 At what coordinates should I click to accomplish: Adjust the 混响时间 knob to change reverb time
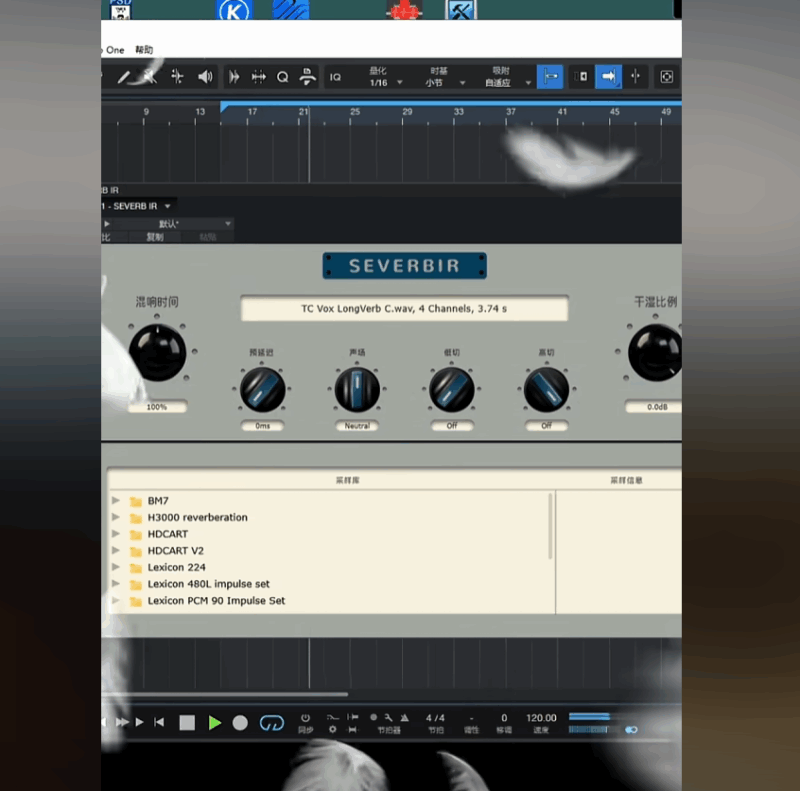[x=158, y=352]
